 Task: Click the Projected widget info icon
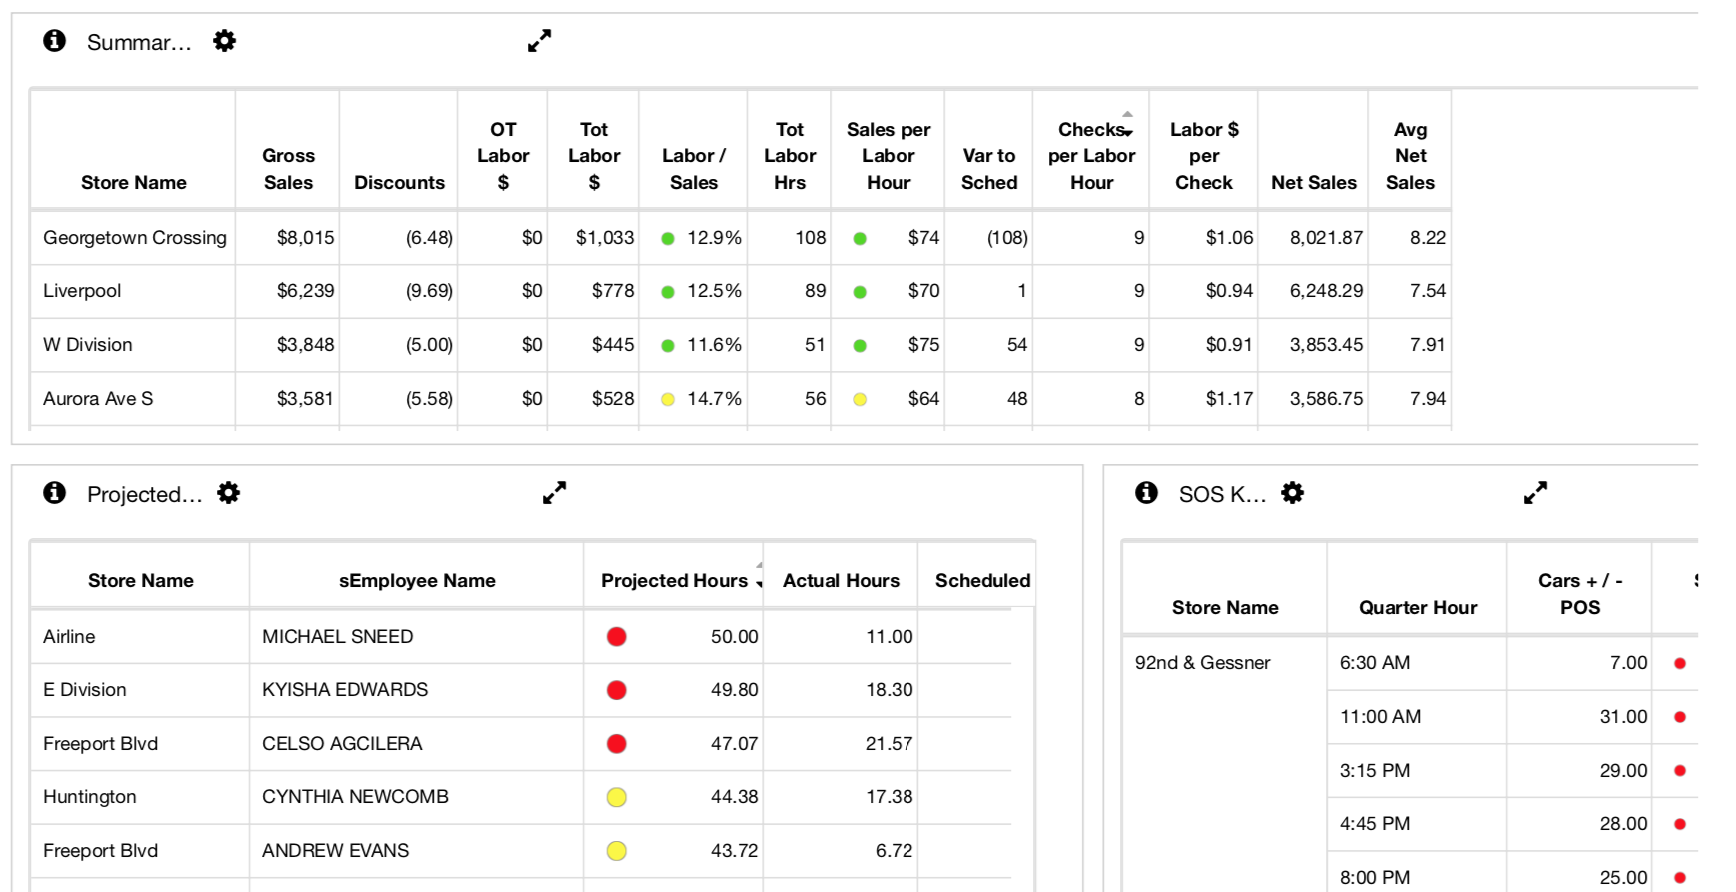[x=55, y=493]
